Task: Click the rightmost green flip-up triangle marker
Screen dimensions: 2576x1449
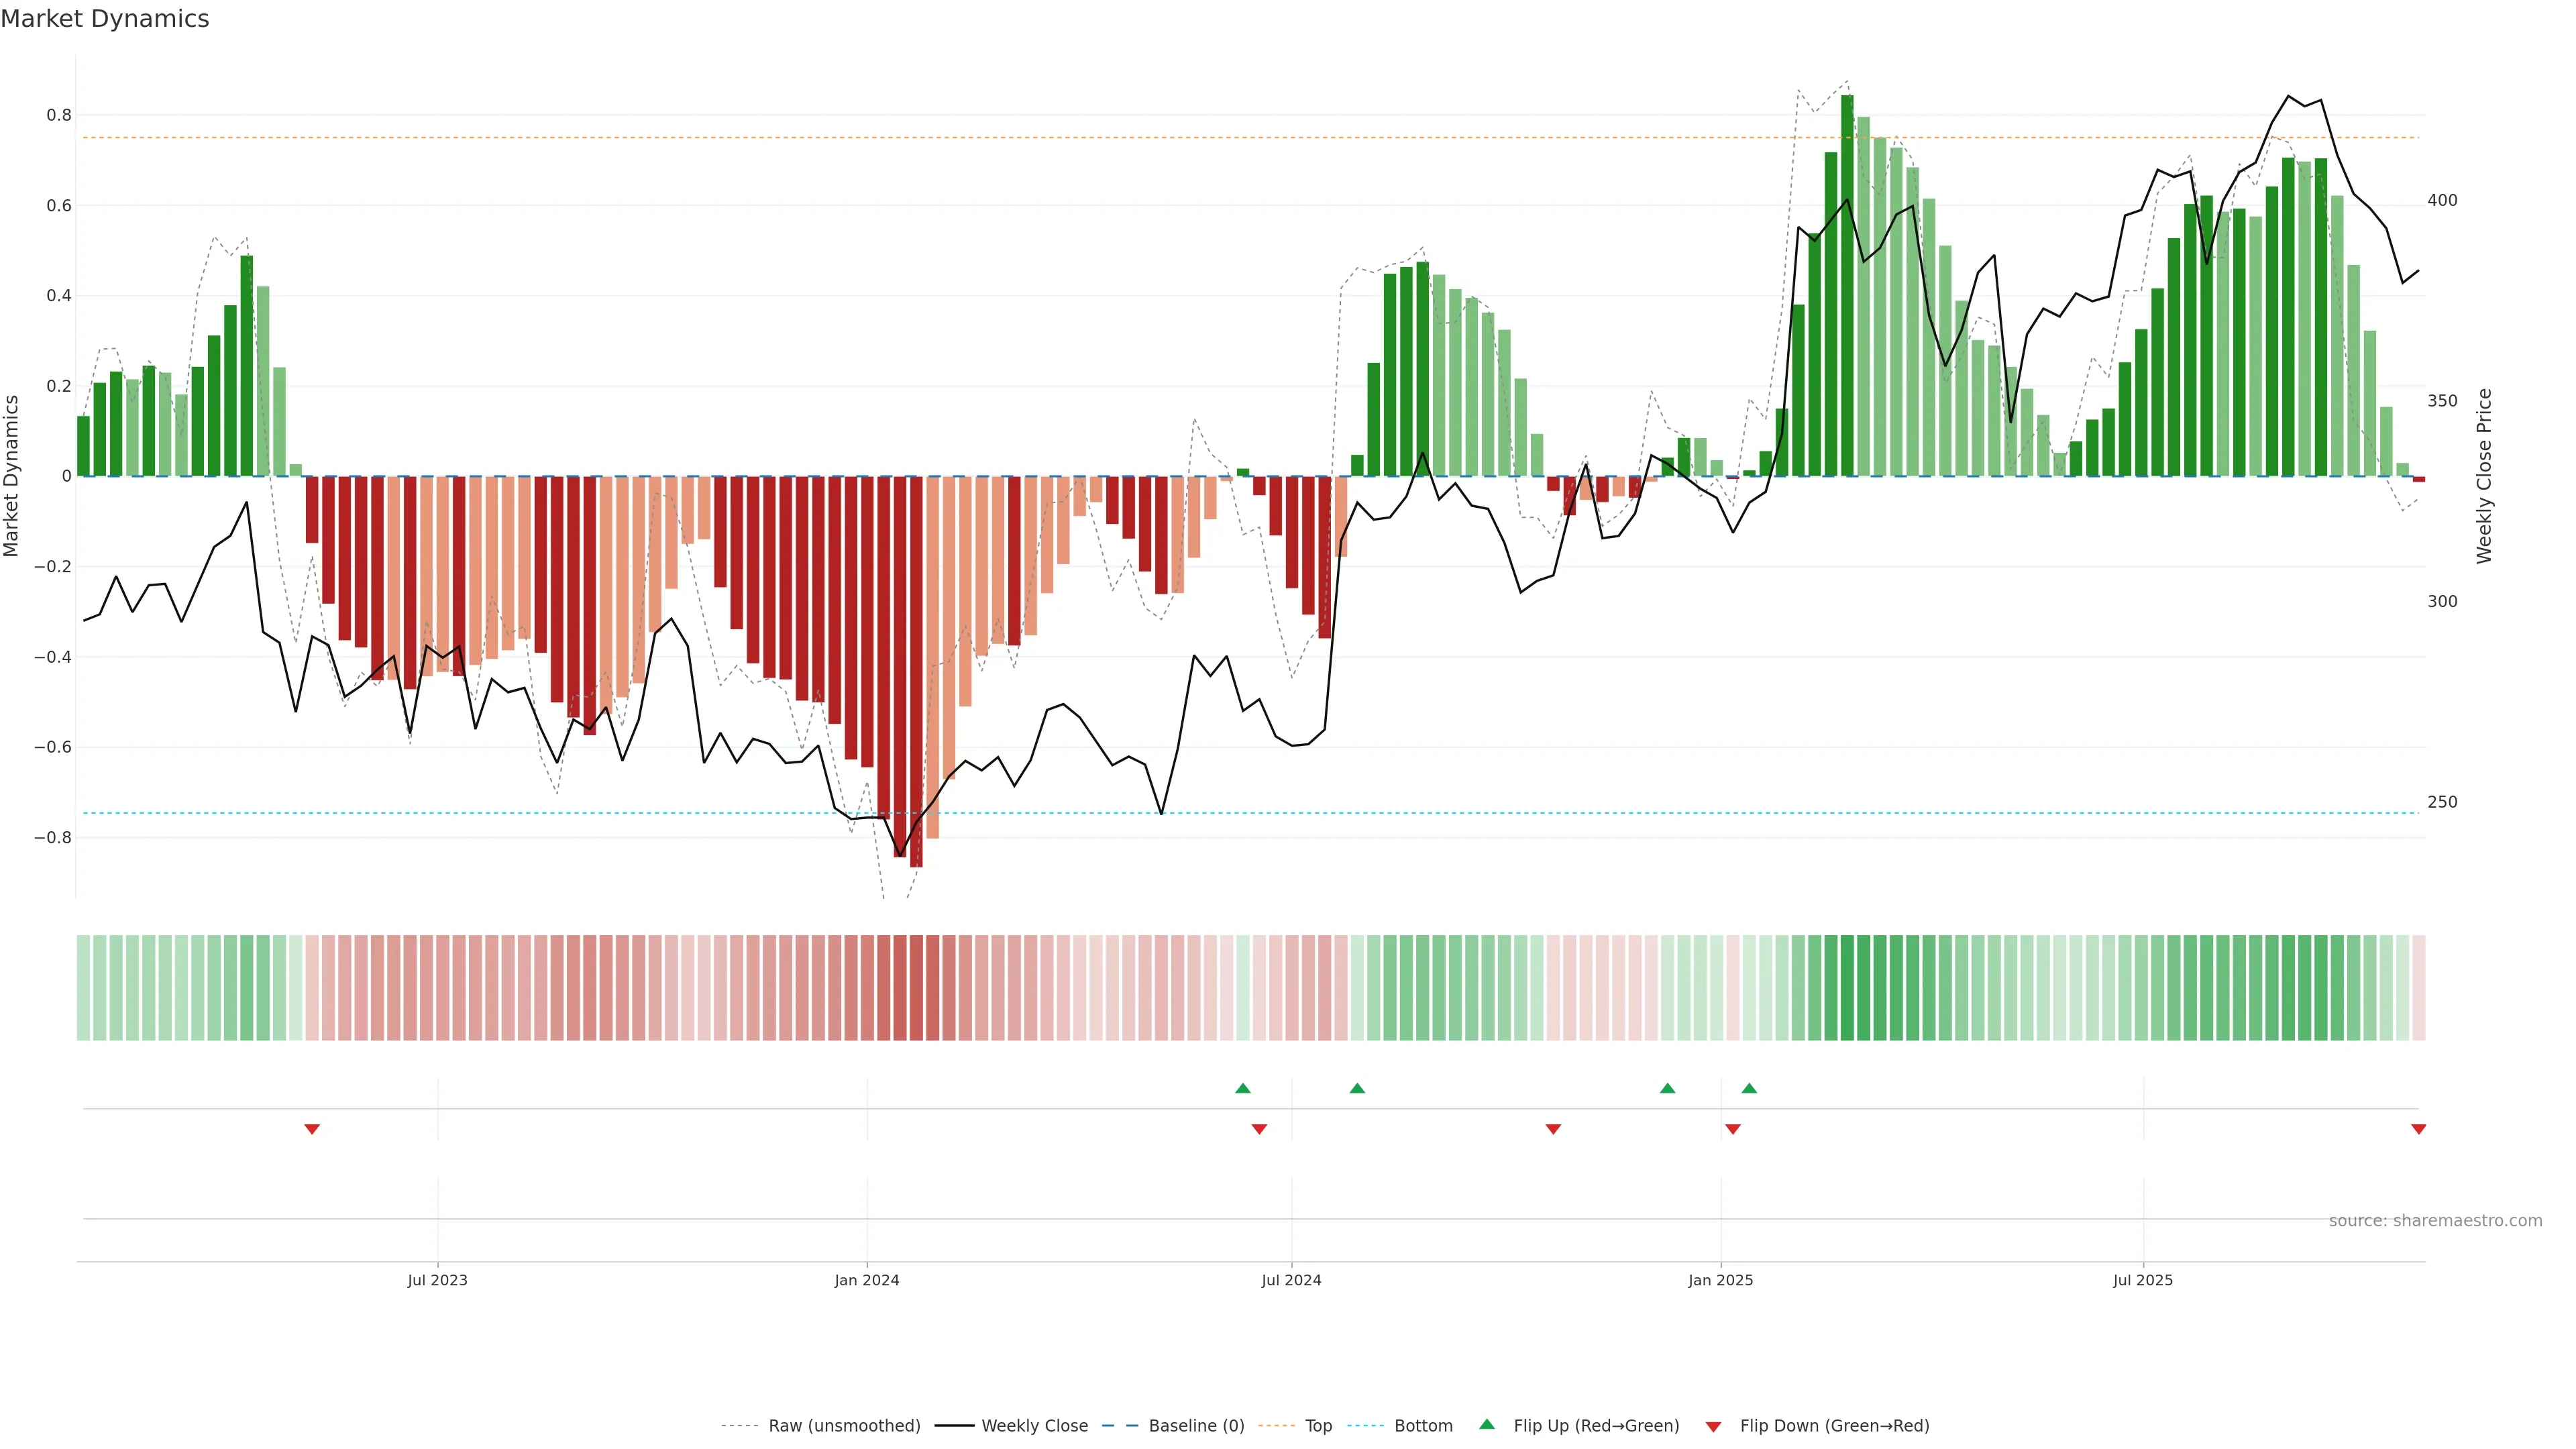Action: (1749, 1088)
